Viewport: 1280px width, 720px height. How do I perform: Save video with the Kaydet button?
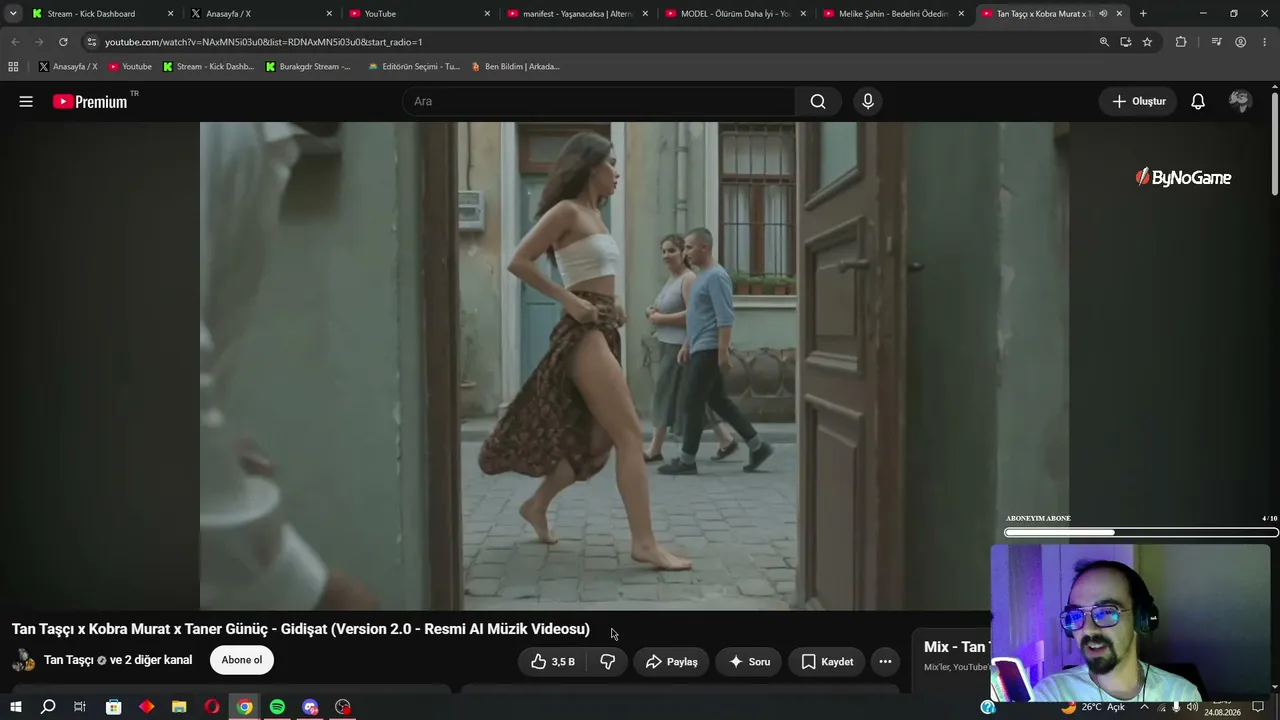click(x=826, y=661)
